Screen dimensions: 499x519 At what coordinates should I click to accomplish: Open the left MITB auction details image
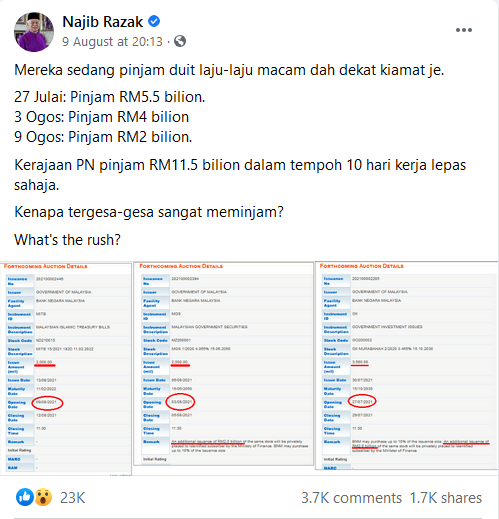66,369
